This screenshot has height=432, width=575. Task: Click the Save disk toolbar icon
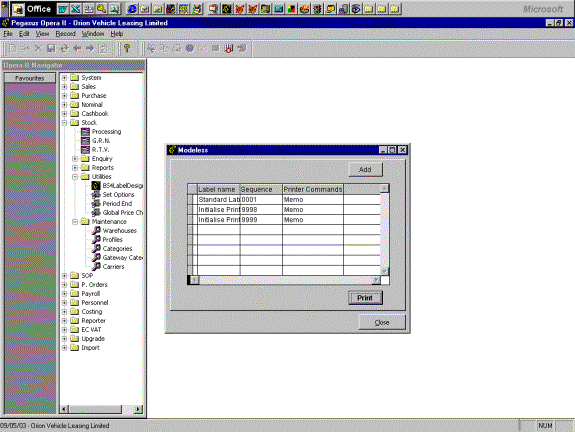click(51, 48)
